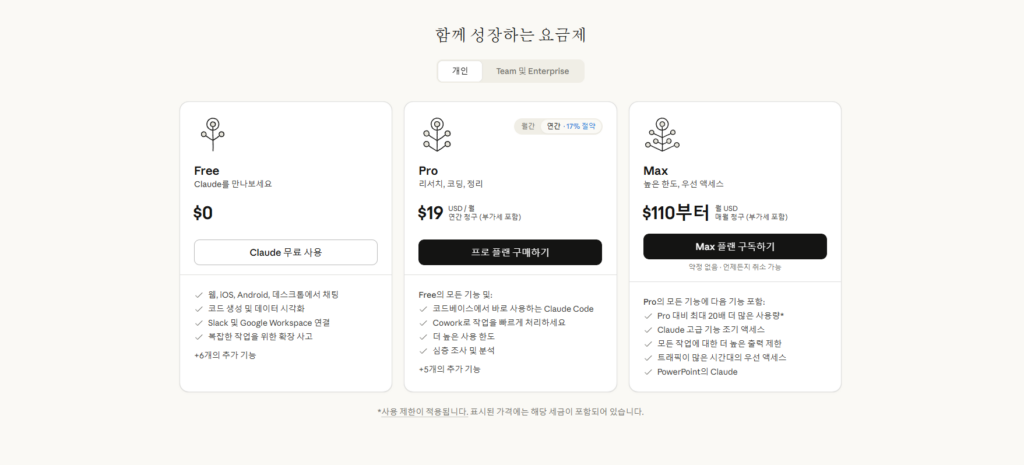Click the Pro plan branching icon

coord(434,134)
